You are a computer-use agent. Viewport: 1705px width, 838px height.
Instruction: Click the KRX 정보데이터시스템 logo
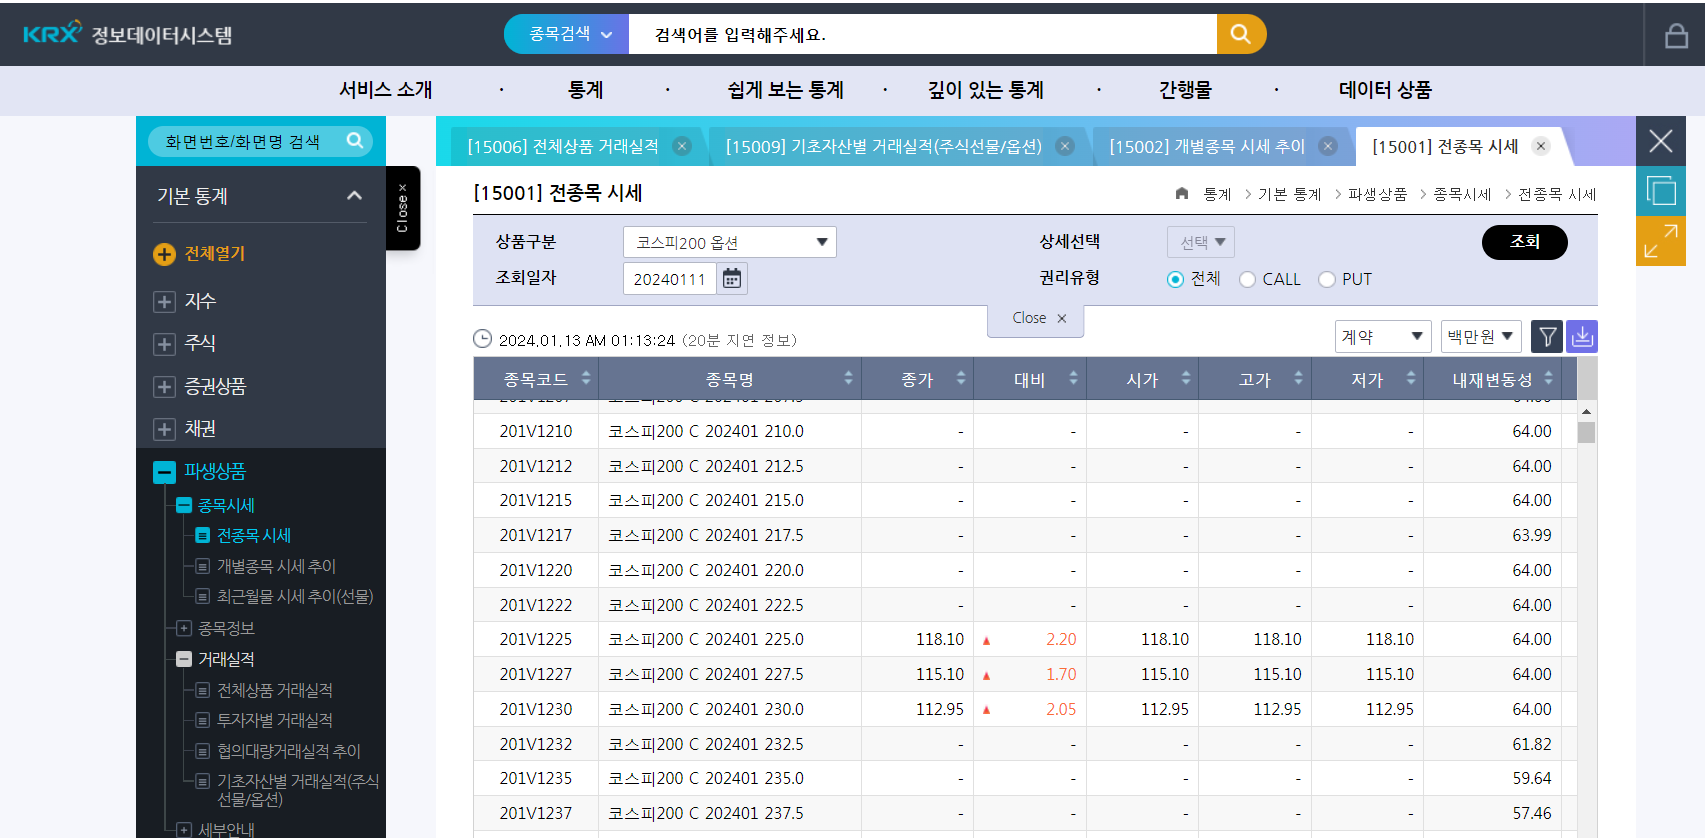pos(127,34)
